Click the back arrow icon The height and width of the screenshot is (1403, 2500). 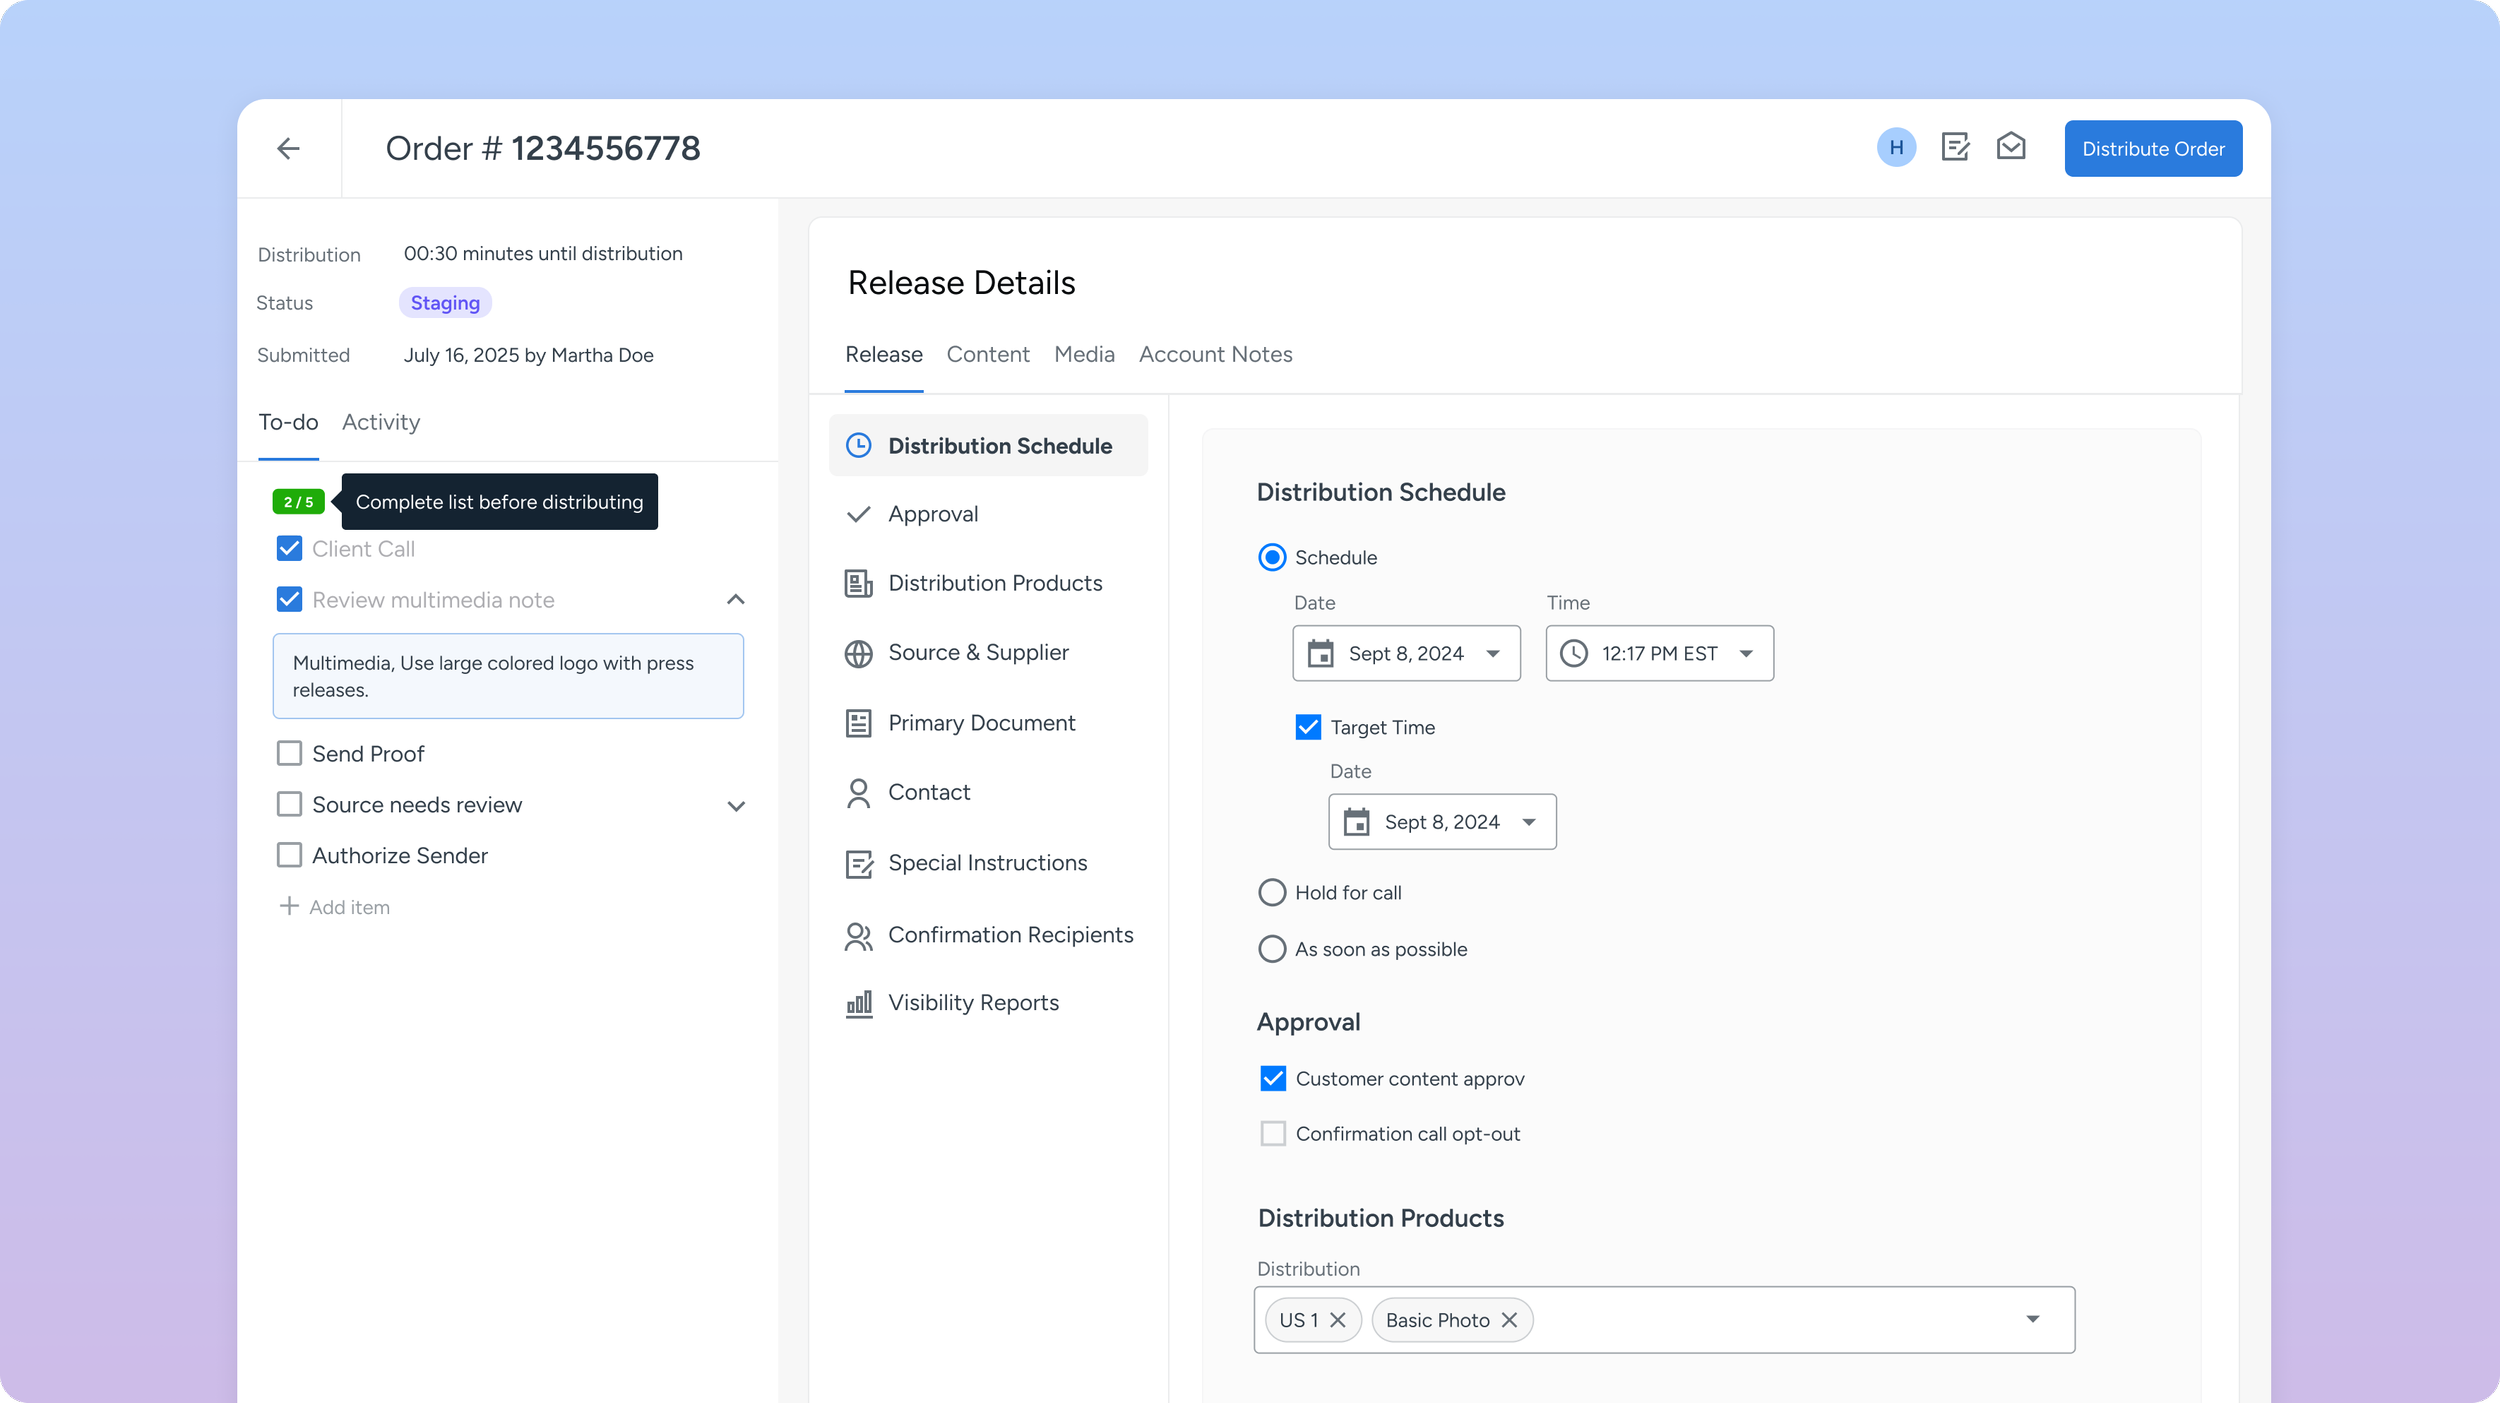click(288, 149)
